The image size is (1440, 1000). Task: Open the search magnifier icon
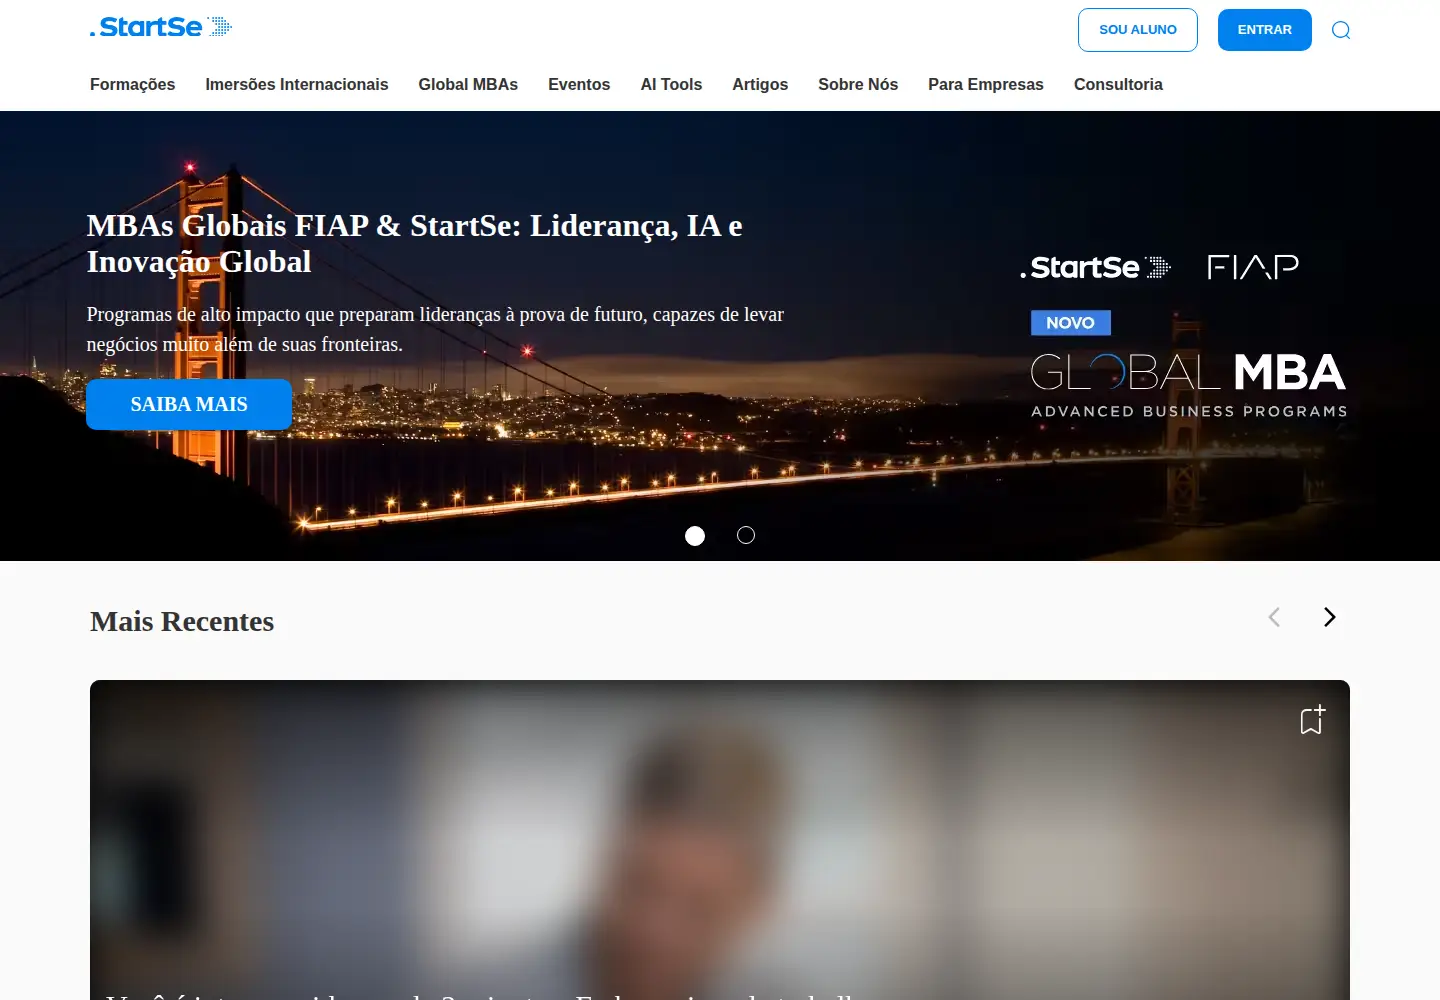pyautogui.click(x=1341, y=30)
